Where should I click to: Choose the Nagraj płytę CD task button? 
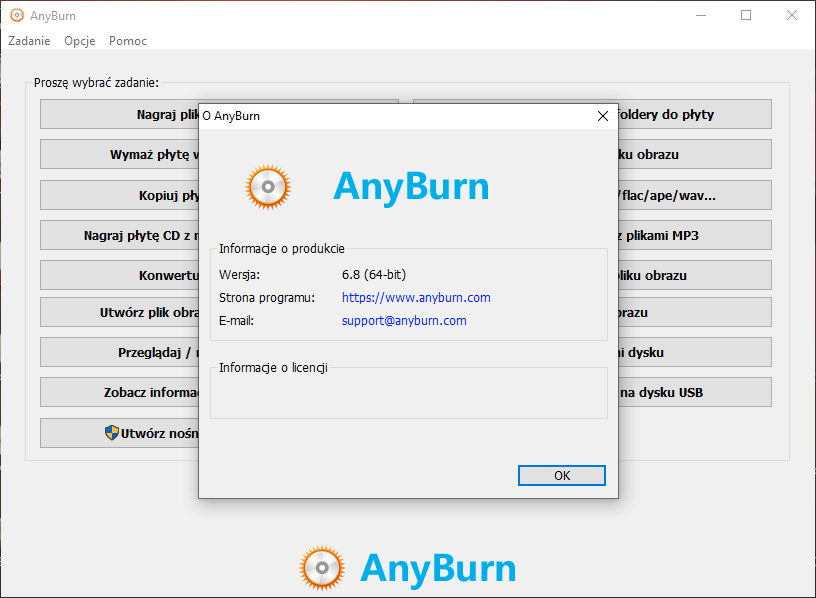point(120,236)
